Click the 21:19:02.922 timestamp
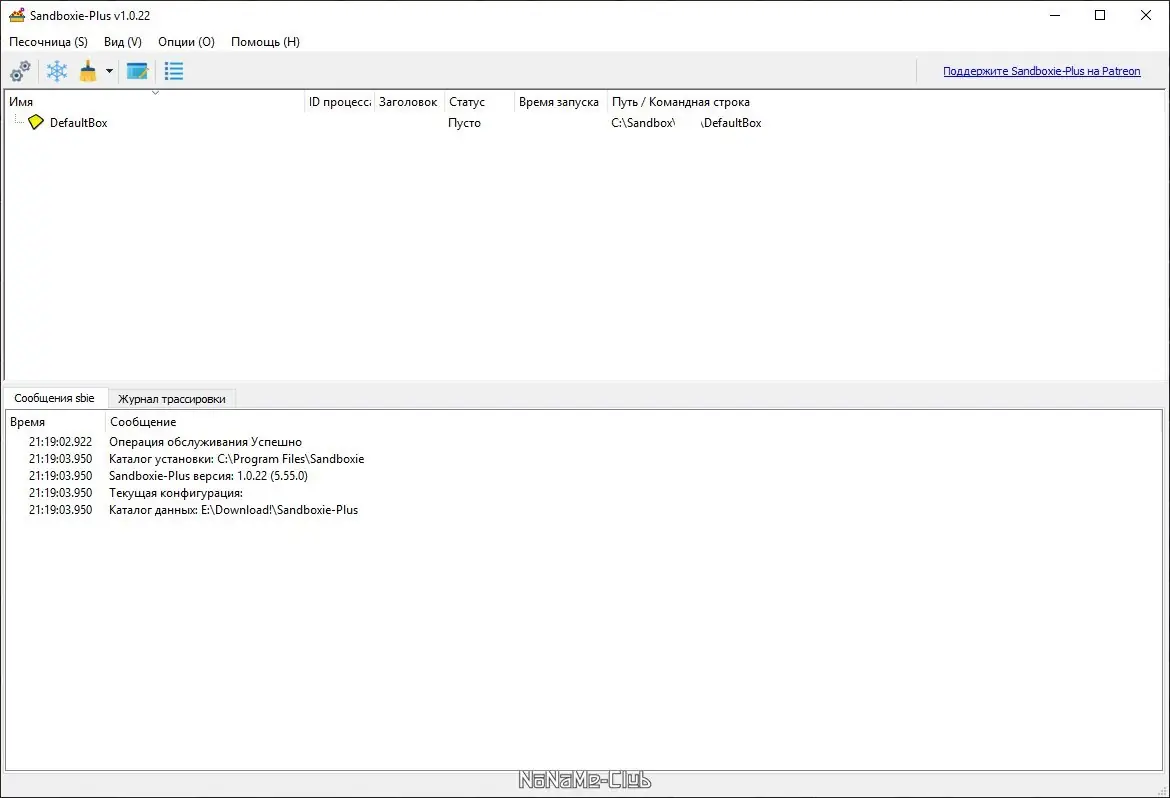This screenshot has height=798, width=1170. click(60, 442)
